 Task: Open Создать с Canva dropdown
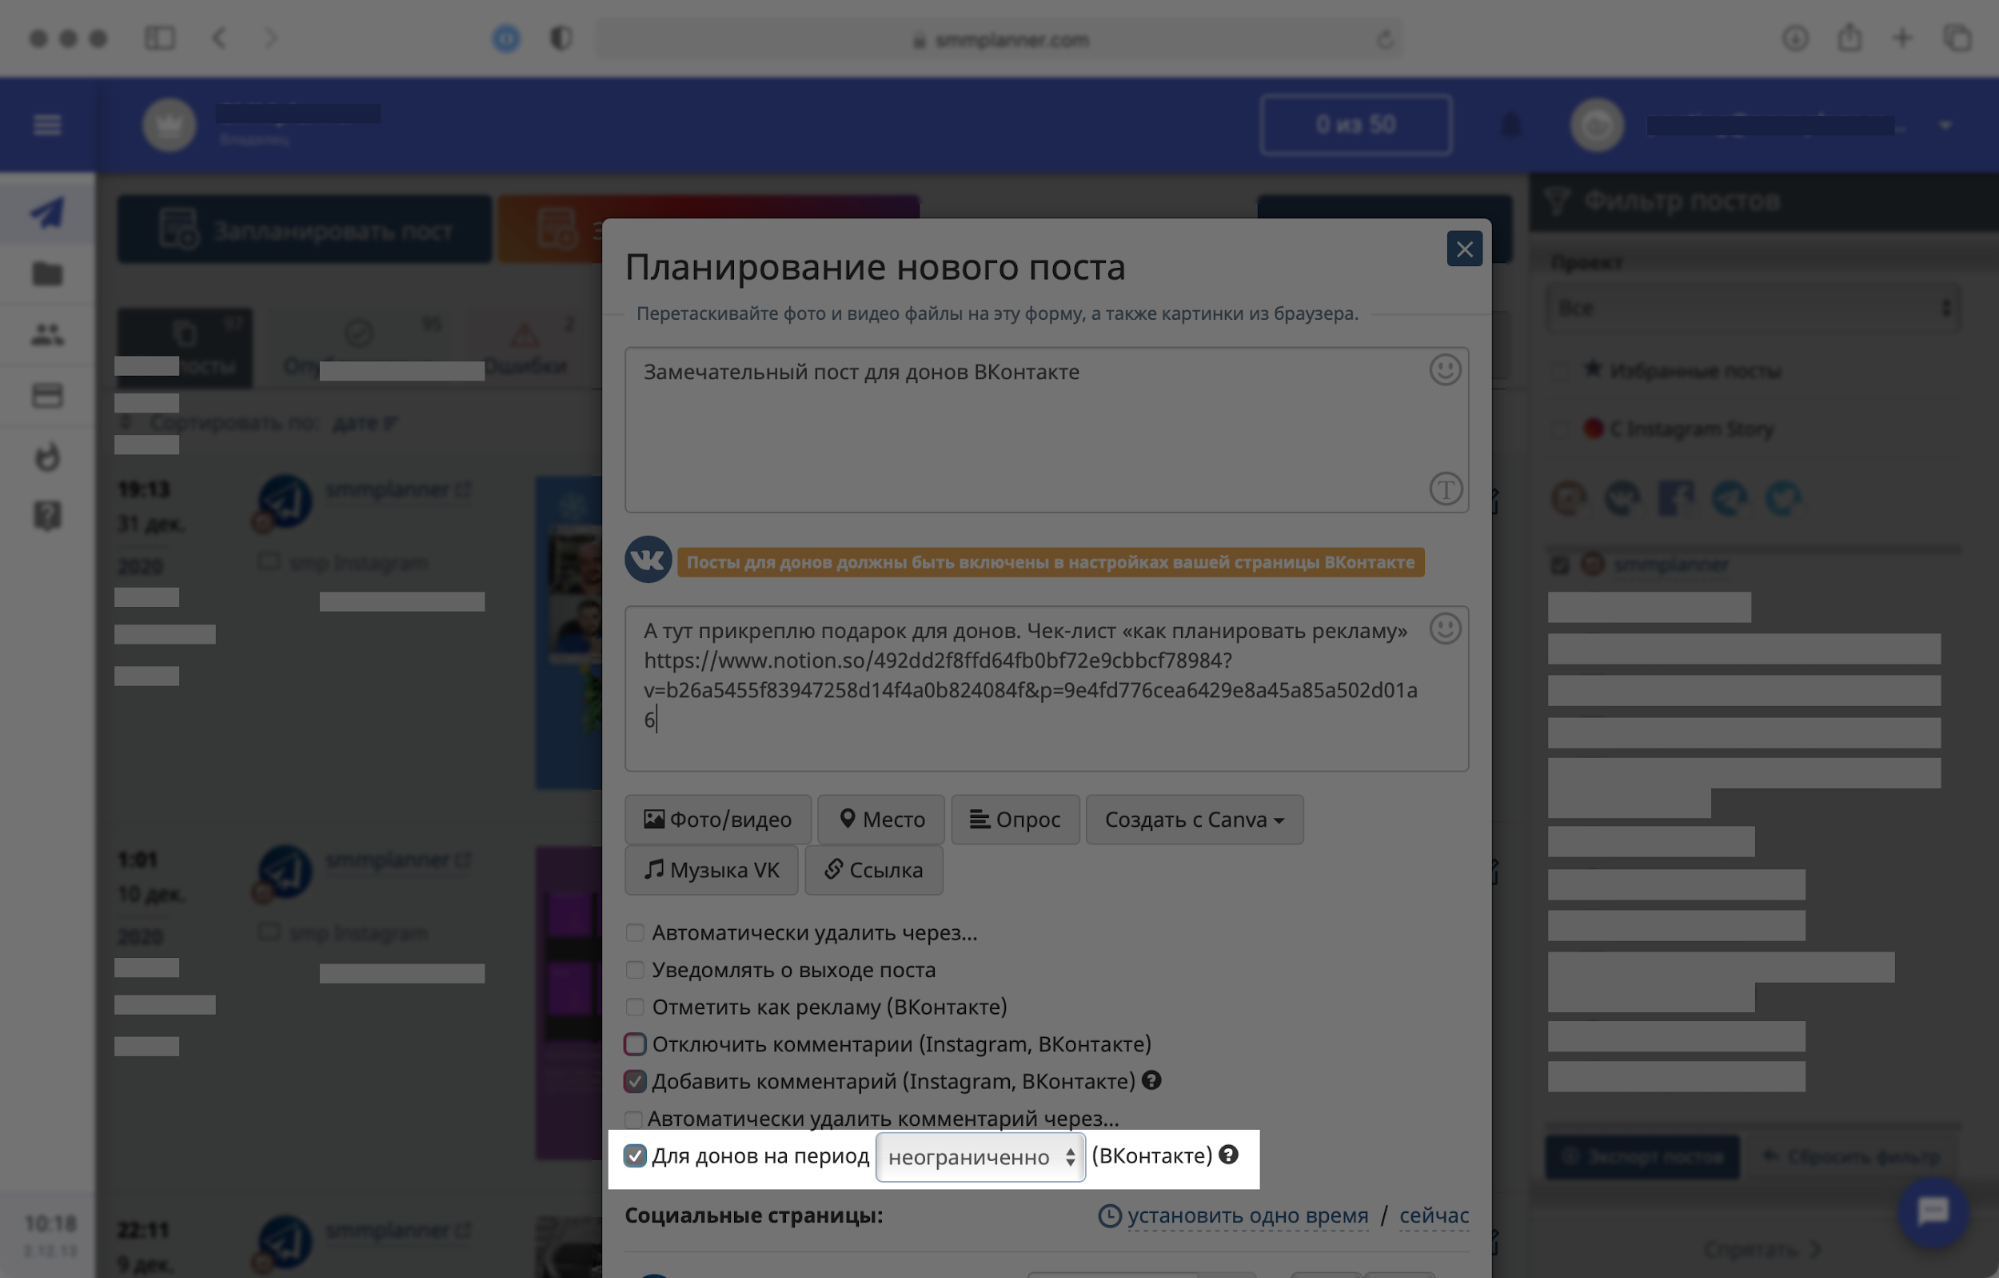coord(1194,820)
